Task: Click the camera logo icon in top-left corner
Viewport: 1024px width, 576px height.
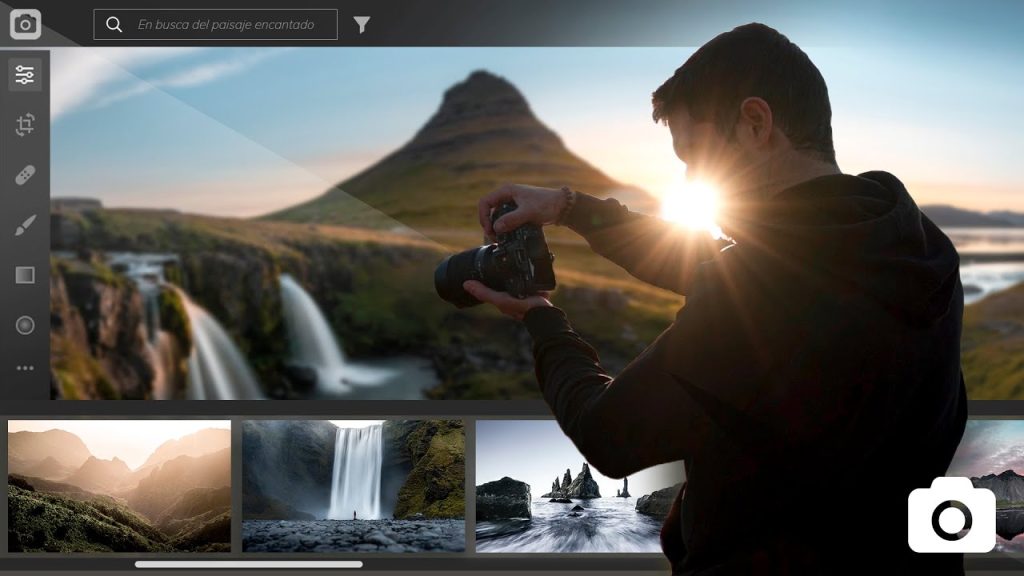Action: pos(25,24)
